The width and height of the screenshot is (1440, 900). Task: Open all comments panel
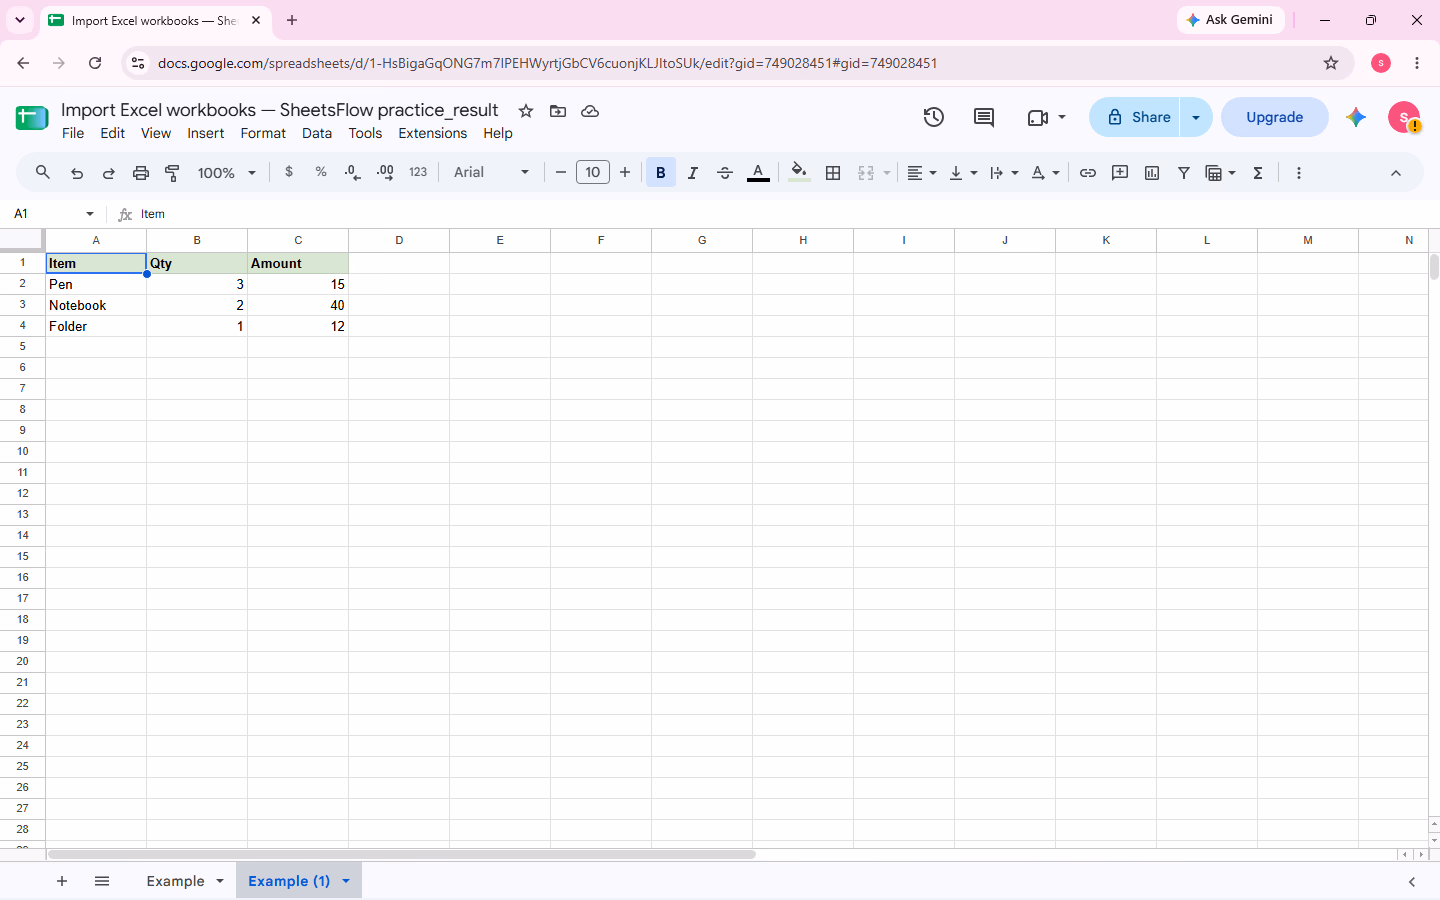click(x=984, y=117)
